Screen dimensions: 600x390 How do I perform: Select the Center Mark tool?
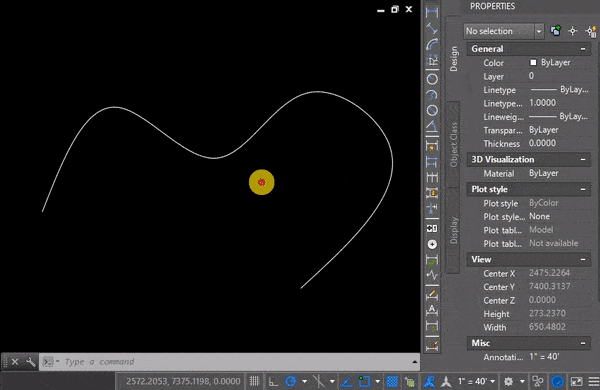[x=432, y=244]
